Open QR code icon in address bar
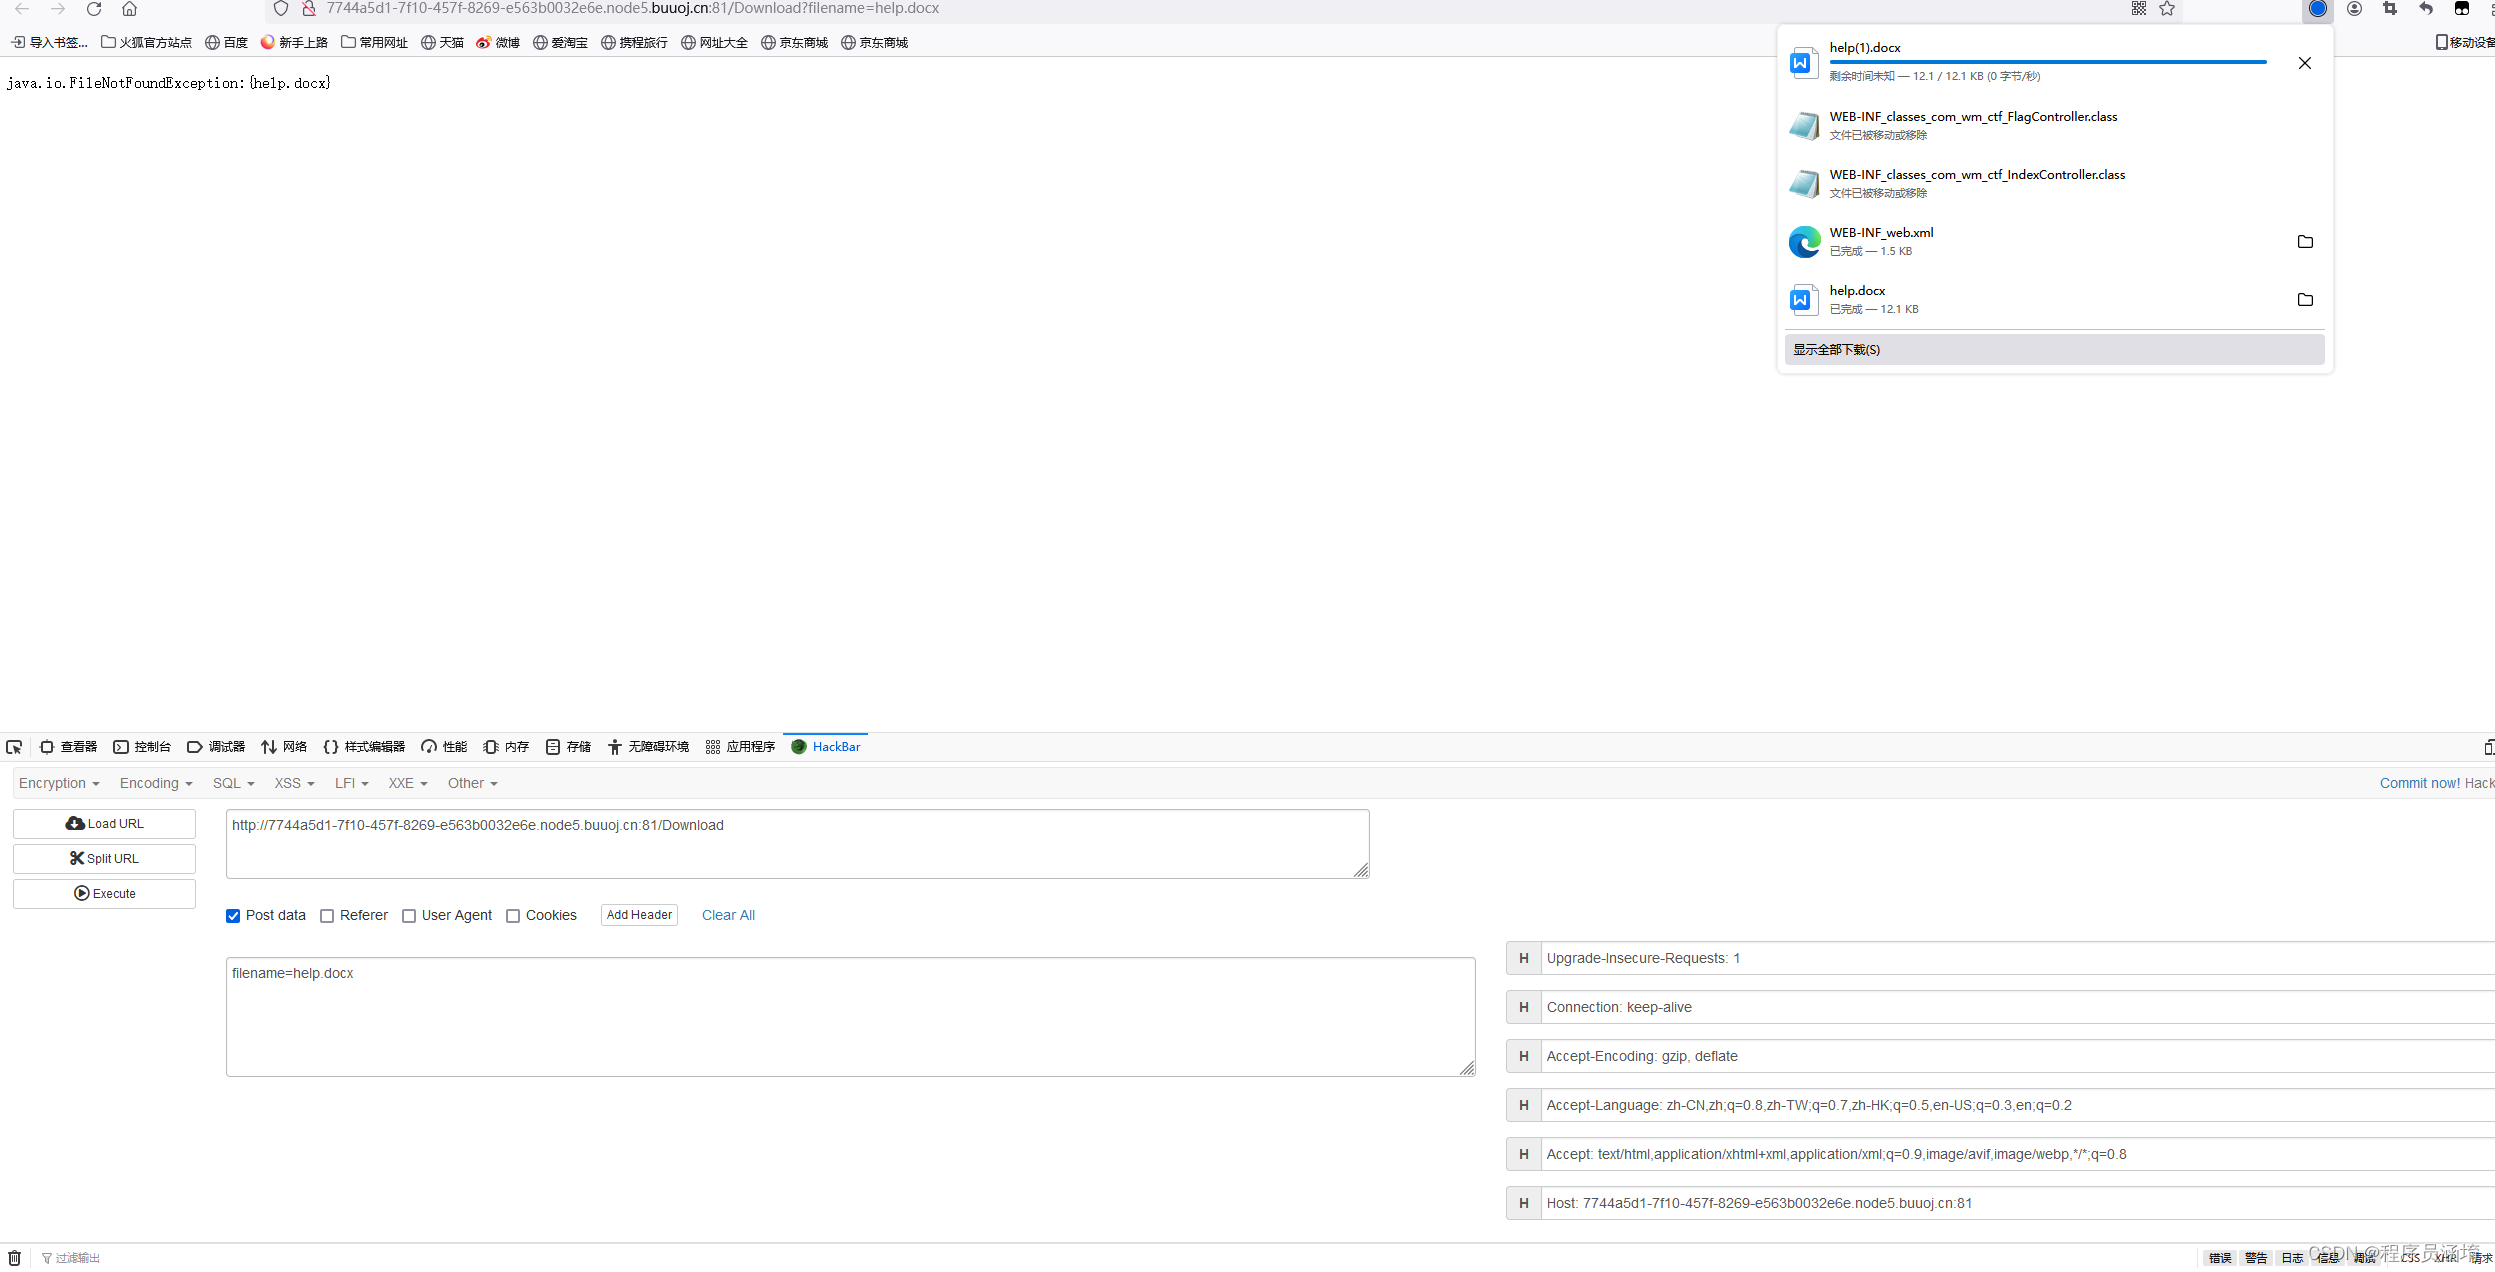 [x=2139, y=9]
